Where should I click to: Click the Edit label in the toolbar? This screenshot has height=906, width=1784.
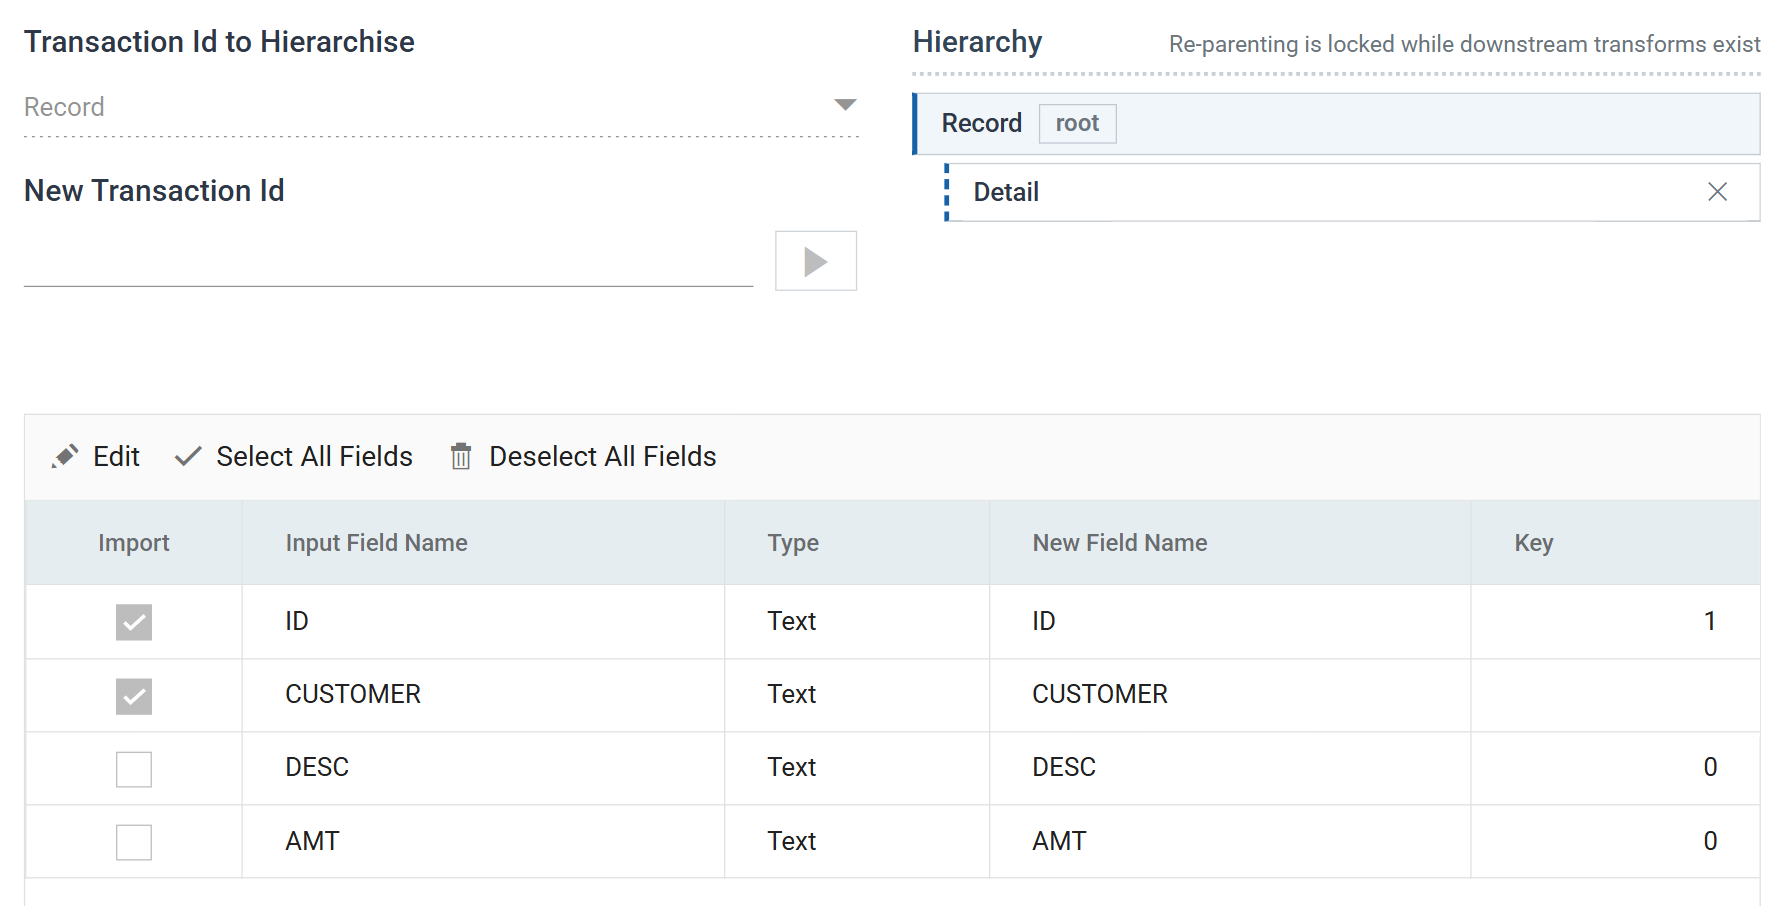pos(116,457)
